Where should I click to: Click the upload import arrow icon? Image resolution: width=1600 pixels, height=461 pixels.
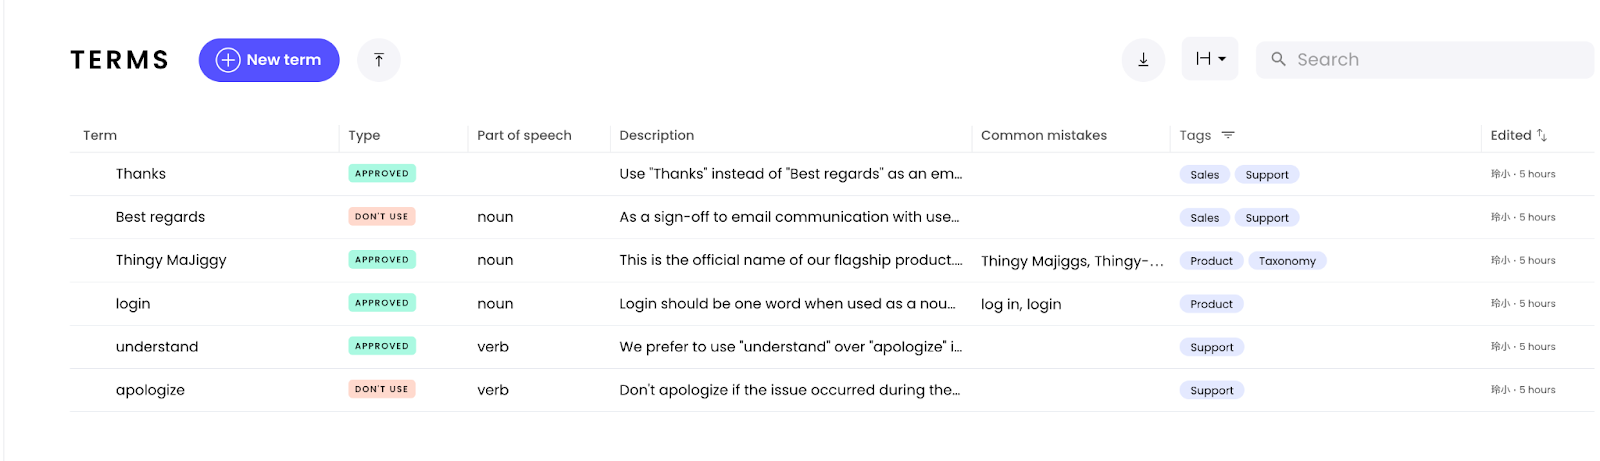tap(379, 60)
